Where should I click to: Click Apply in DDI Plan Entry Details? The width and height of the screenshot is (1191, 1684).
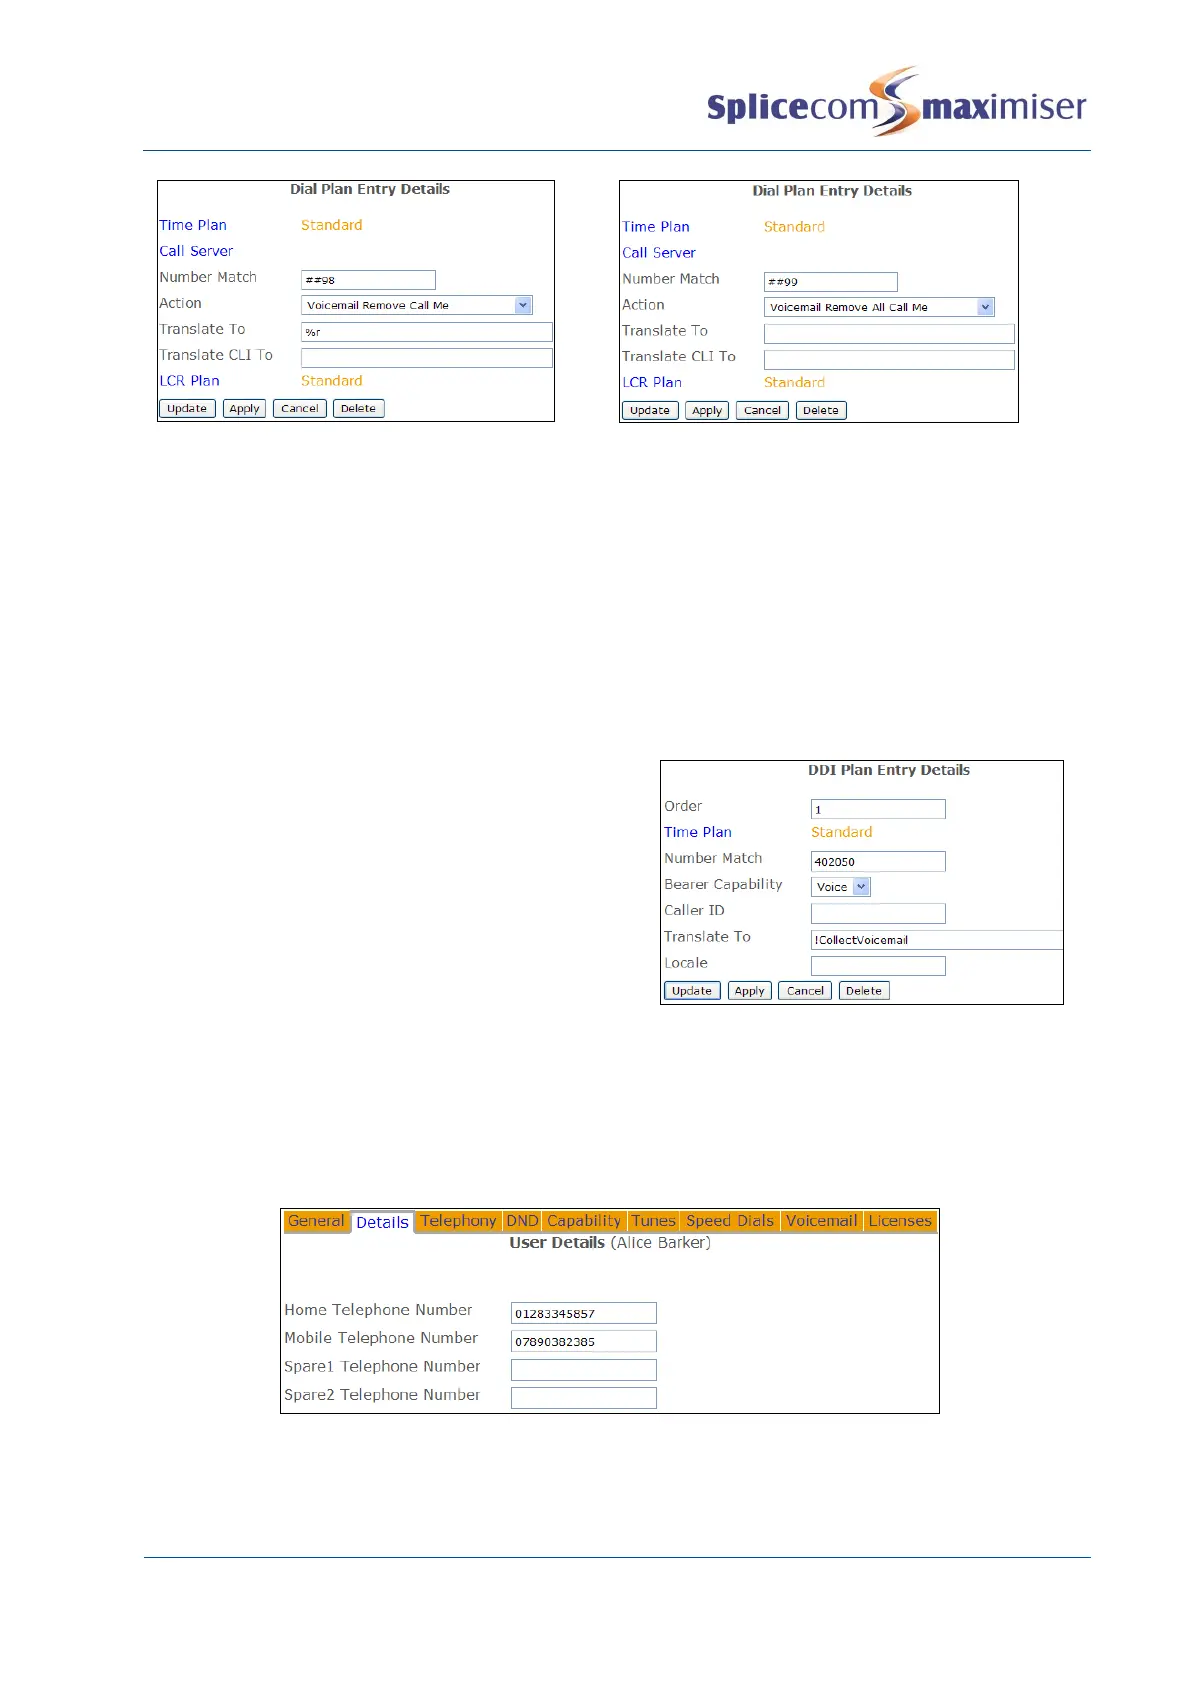click(749, 991)
